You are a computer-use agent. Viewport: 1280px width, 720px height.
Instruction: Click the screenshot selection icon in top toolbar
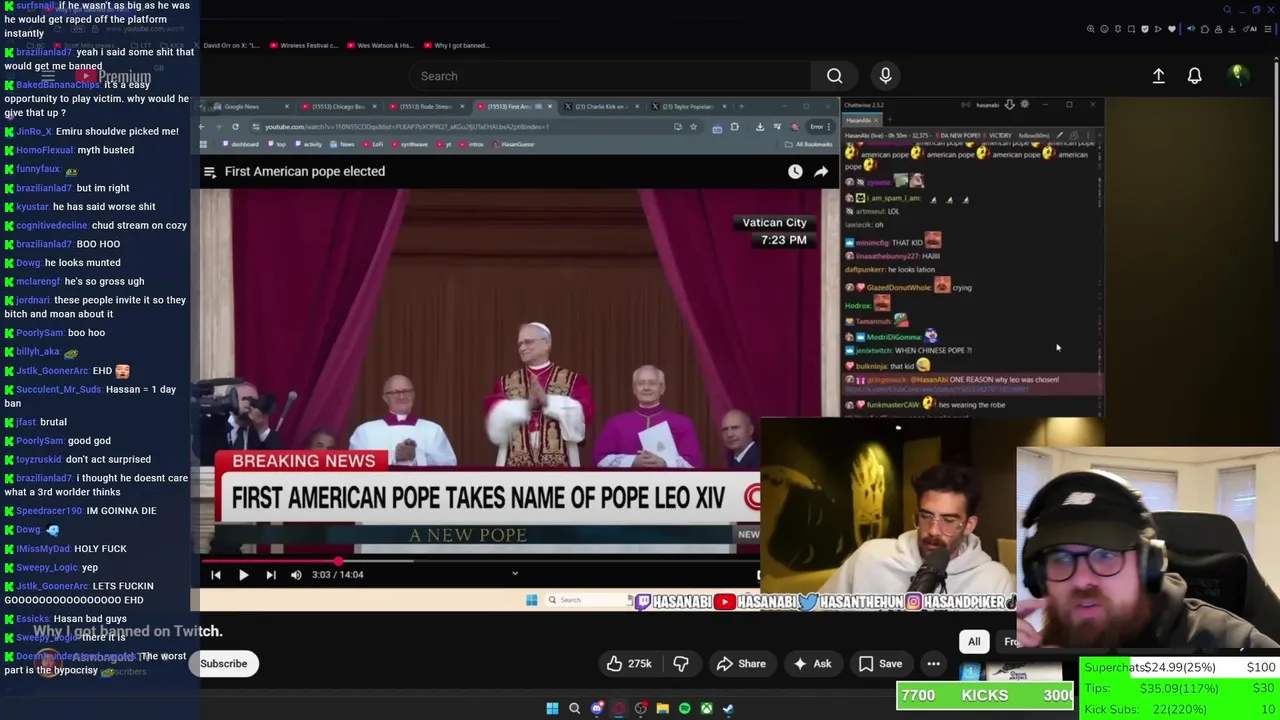(x=1131, y=29)
